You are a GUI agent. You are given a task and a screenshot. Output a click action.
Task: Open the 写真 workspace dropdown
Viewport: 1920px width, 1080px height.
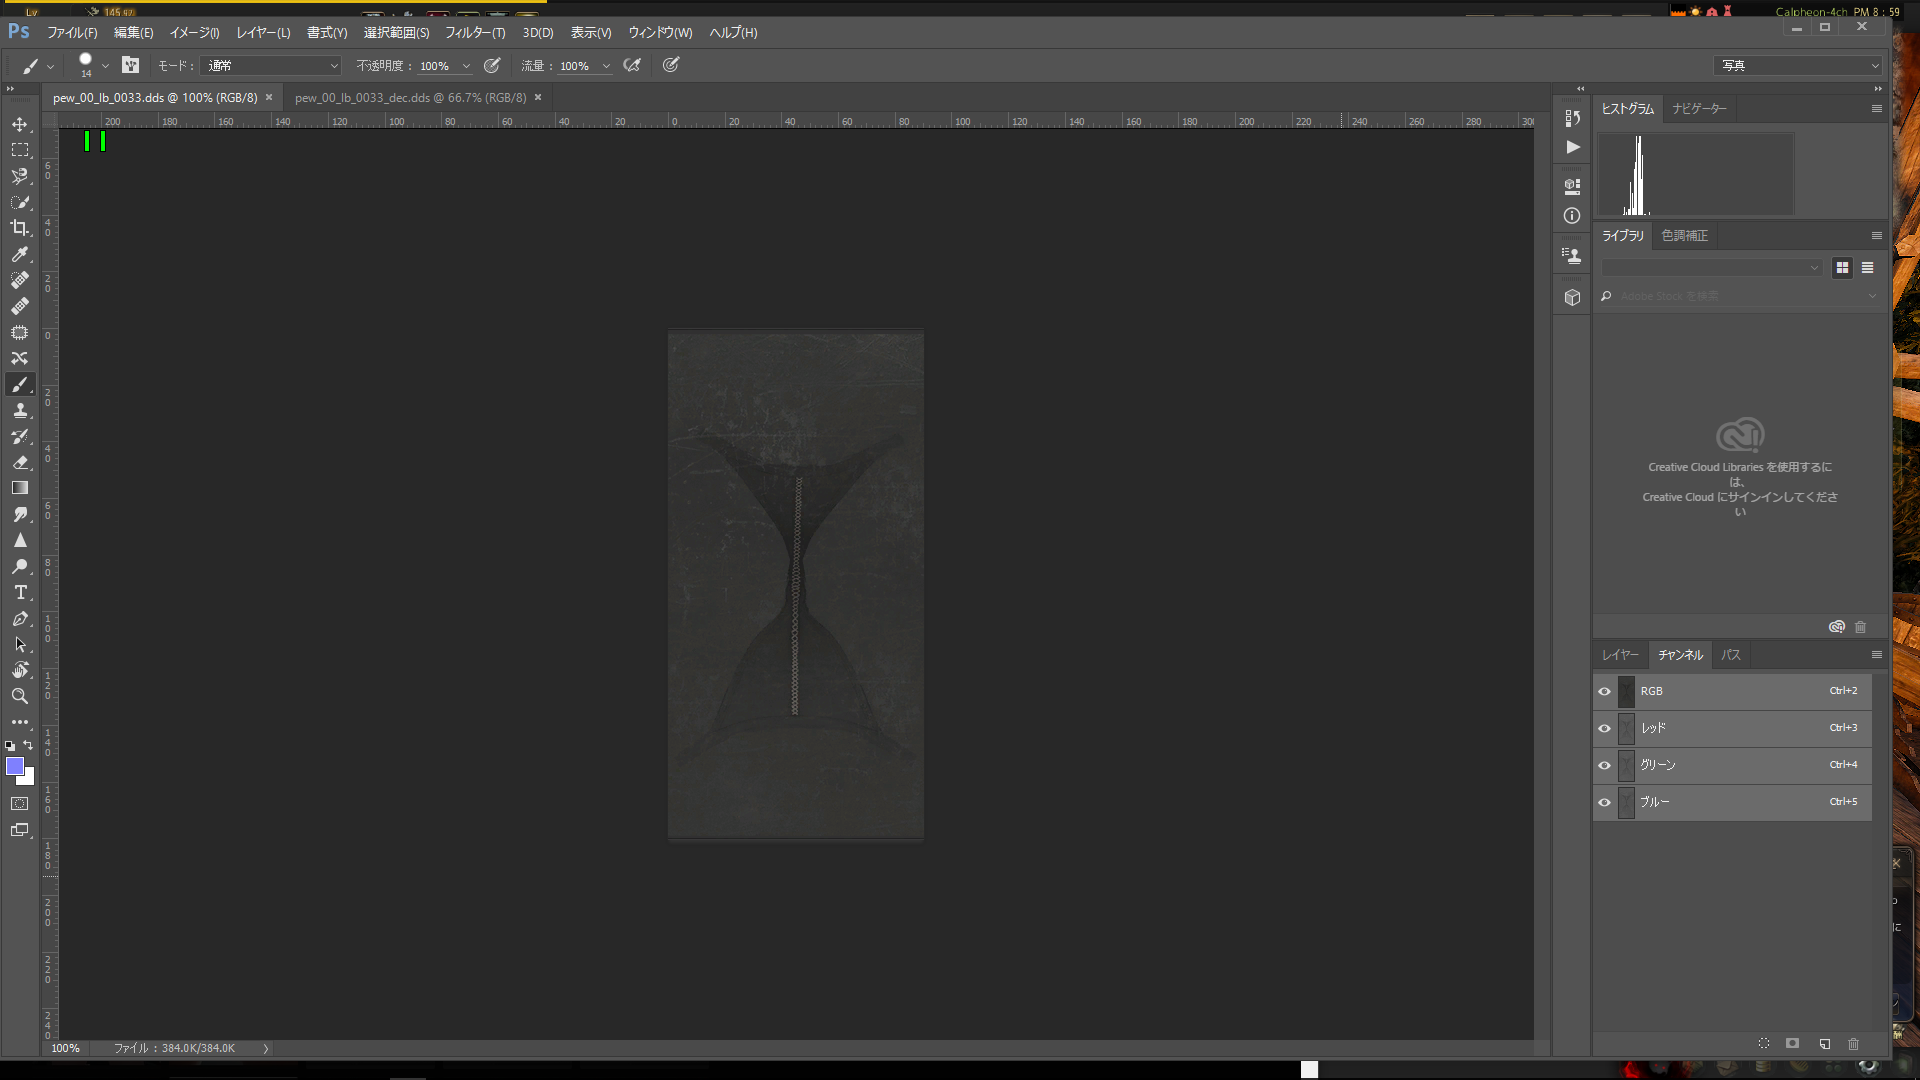[x=1797, y=66]
